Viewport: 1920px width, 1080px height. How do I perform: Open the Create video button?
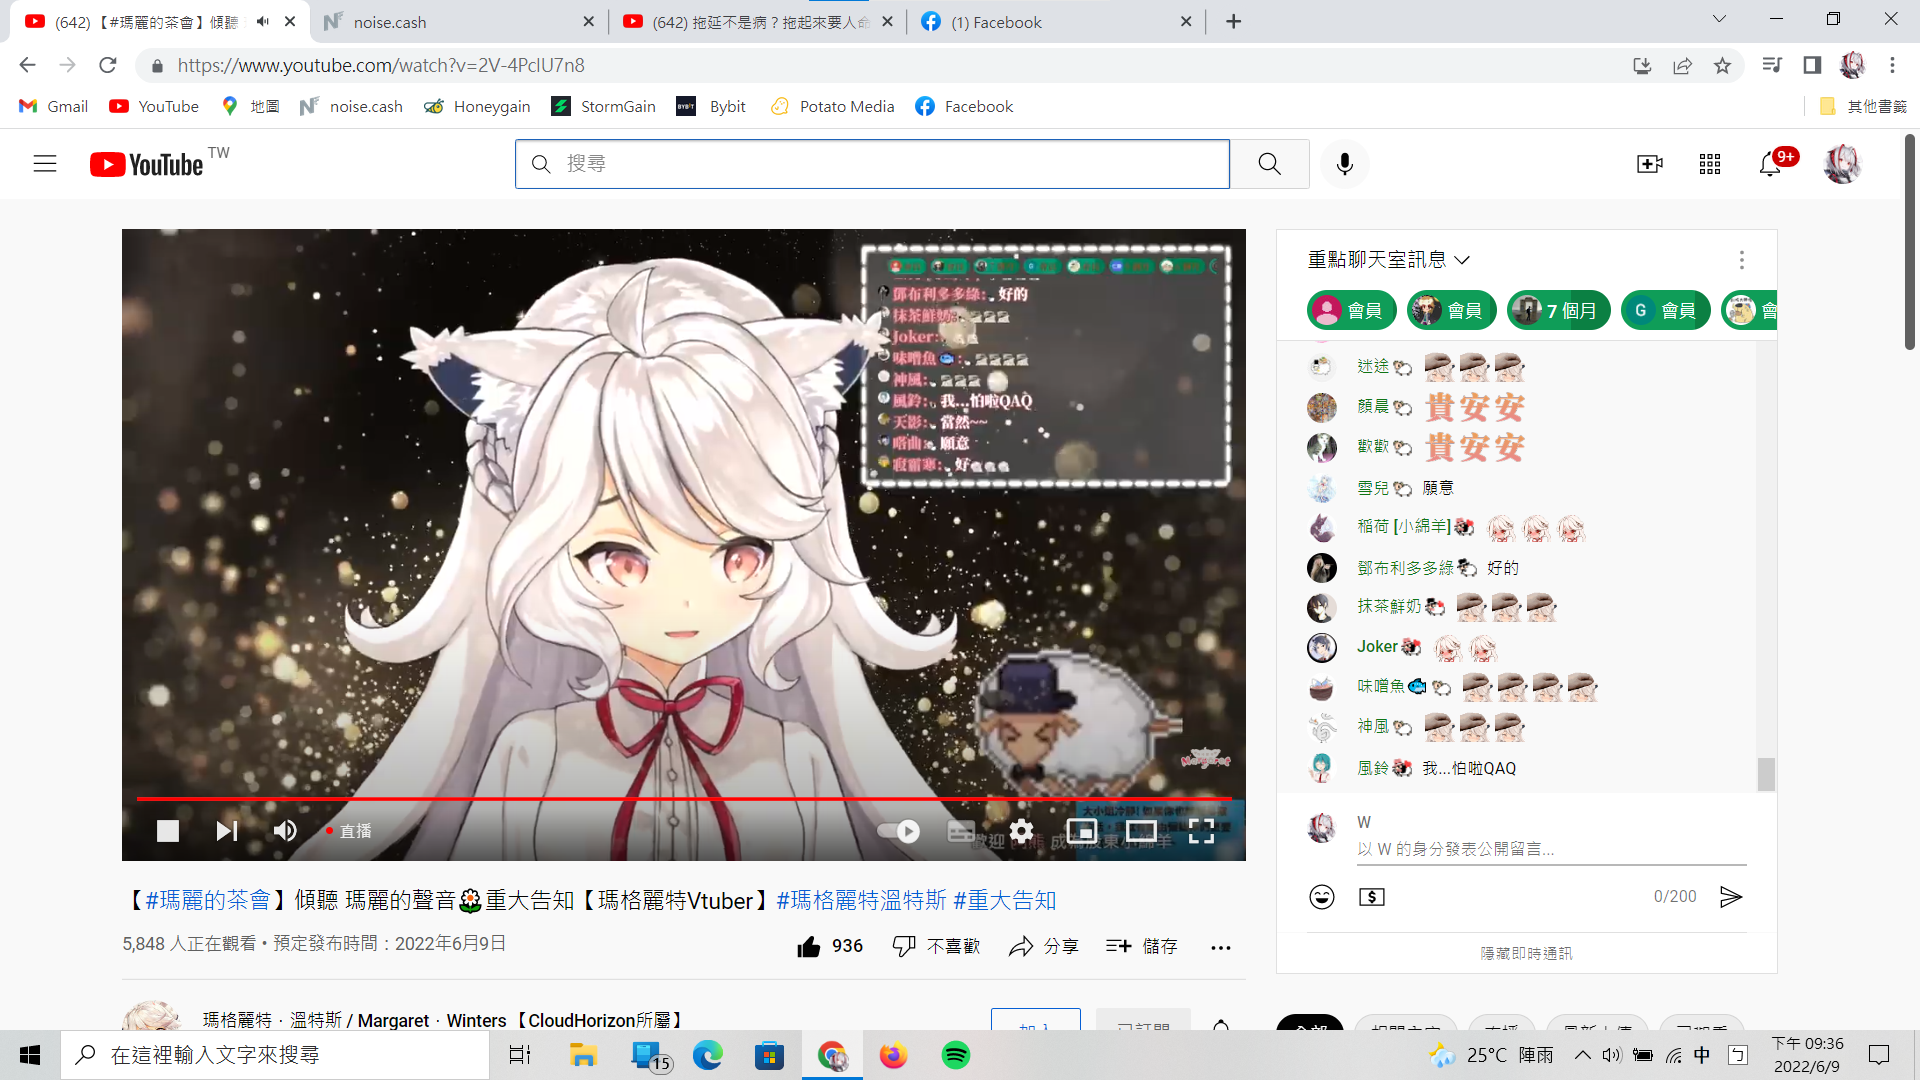(1650, 164)
